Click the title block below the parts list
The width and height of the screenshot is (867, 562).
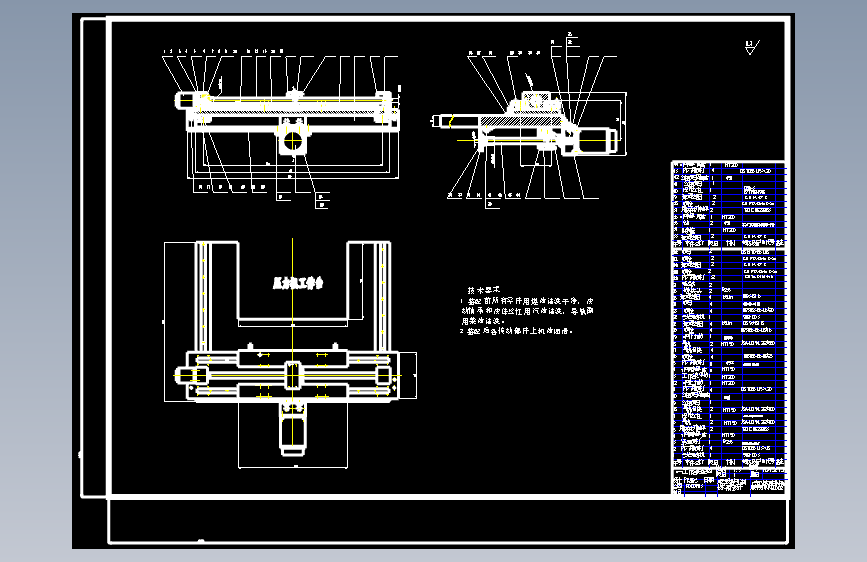tap(729, 482)
